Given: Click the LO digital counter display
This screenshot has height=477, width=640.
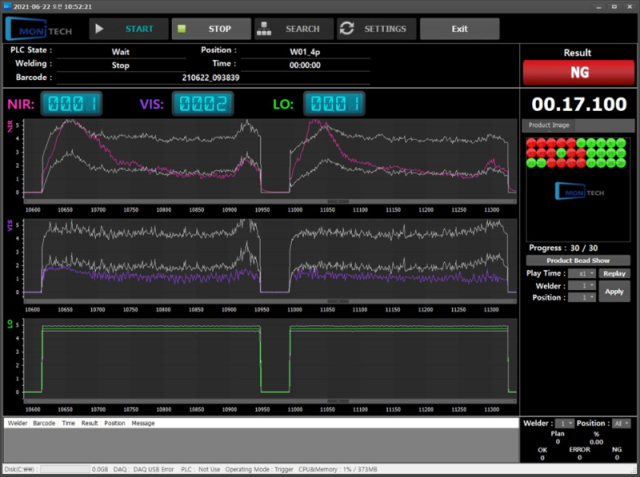Looking at the screenshot, I should coord(334,104).
